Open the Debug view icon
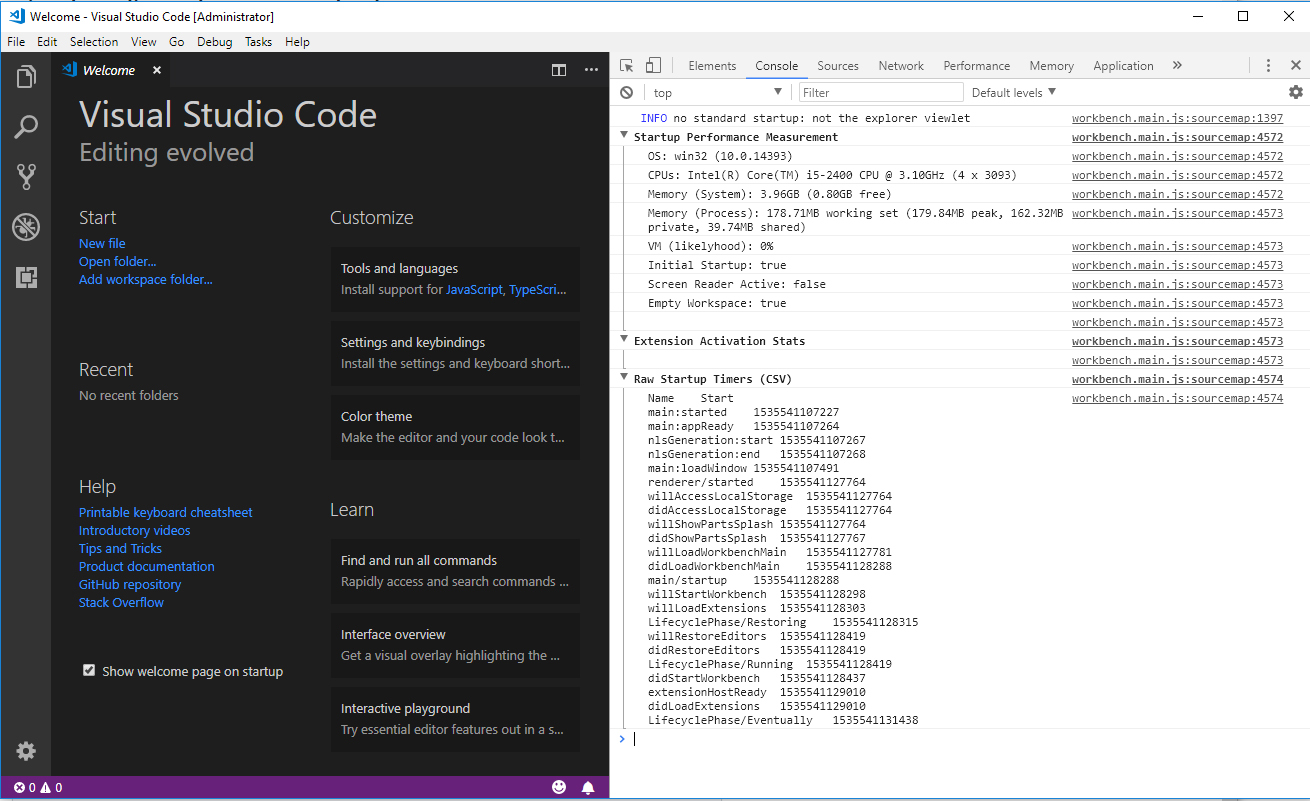 (x=26, y=227)
